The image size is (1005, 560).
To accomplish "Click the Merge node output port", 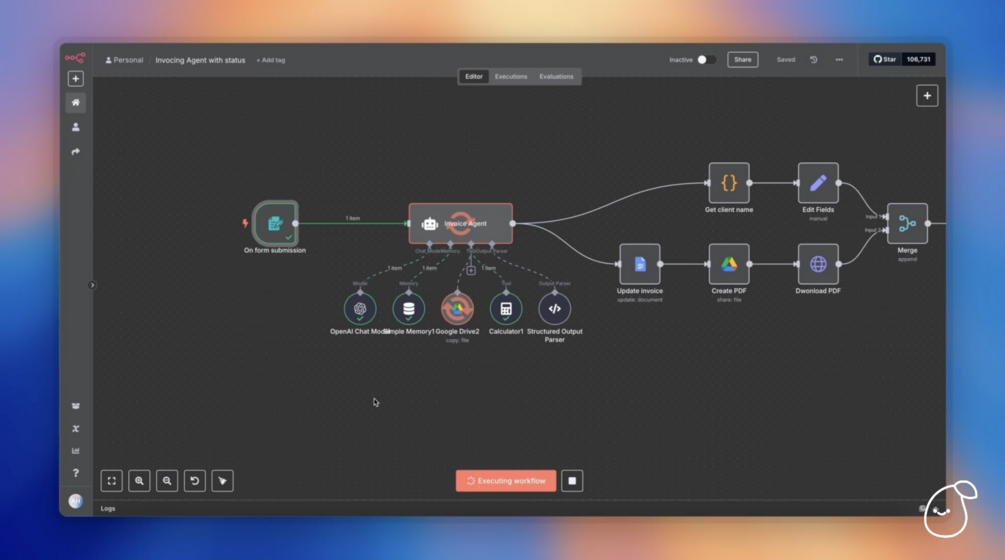I will 927,224.
